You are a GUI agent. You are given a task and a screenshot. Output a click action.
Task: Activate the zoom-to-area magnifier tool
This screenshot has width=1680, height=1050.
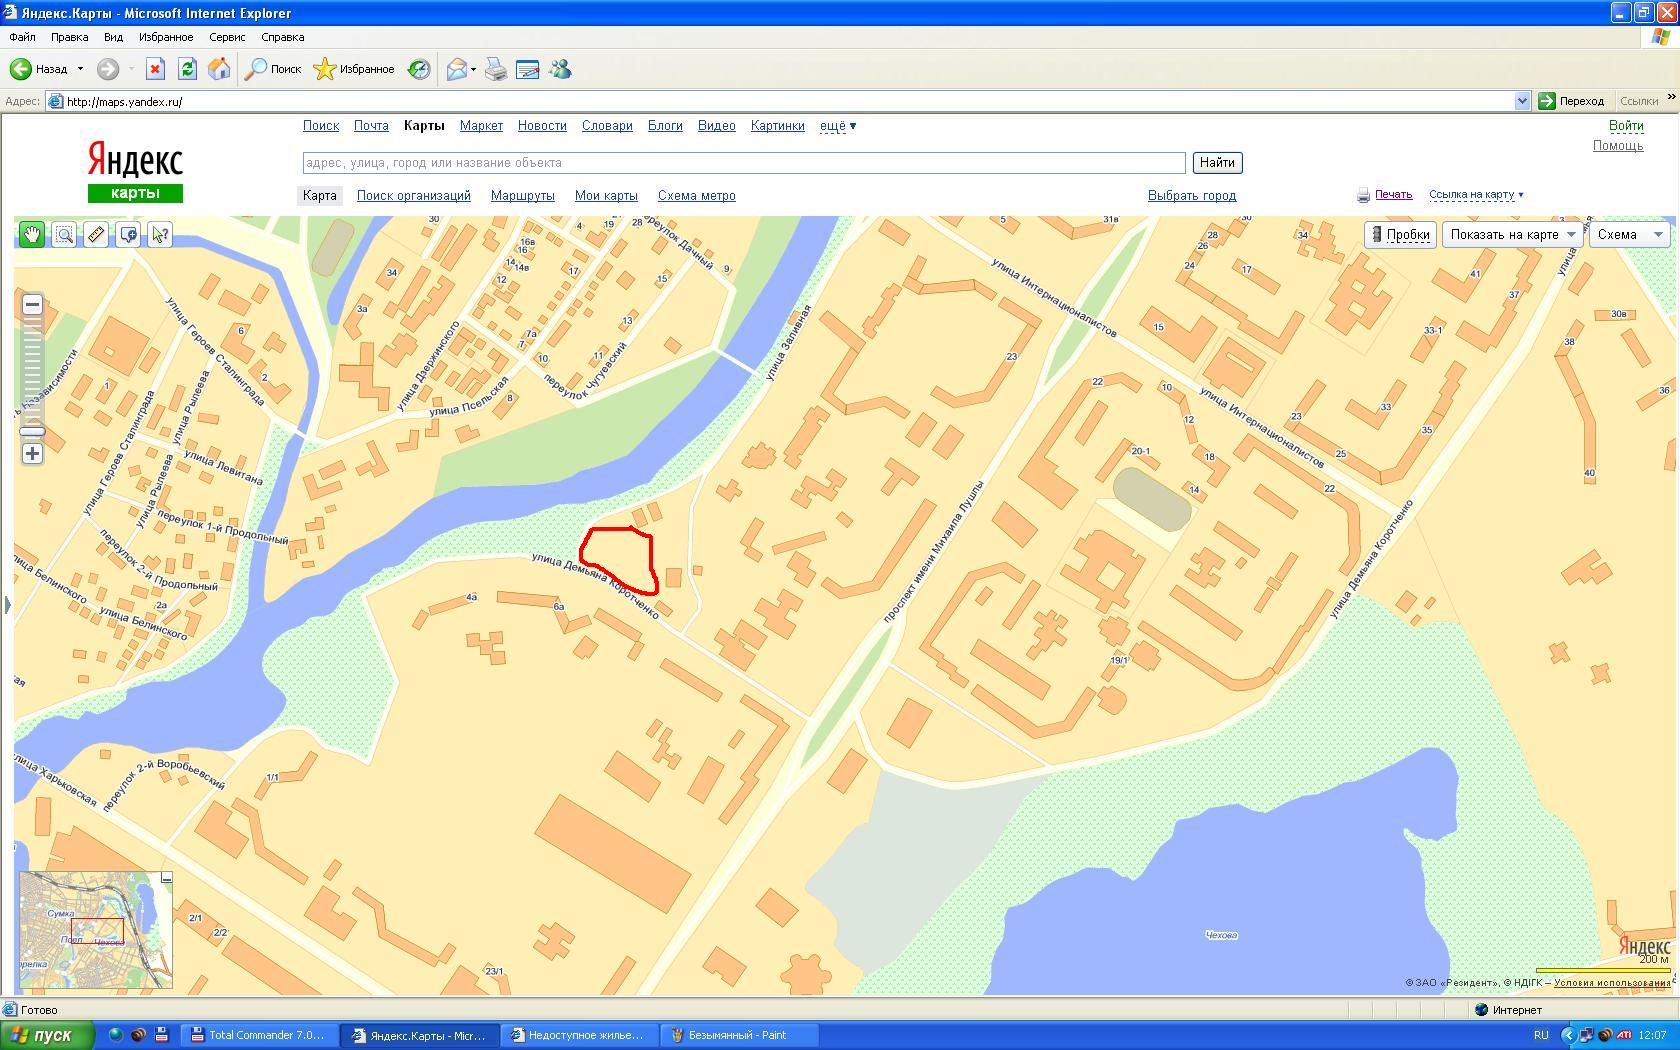pyautogui.click(x=64, y=235)
